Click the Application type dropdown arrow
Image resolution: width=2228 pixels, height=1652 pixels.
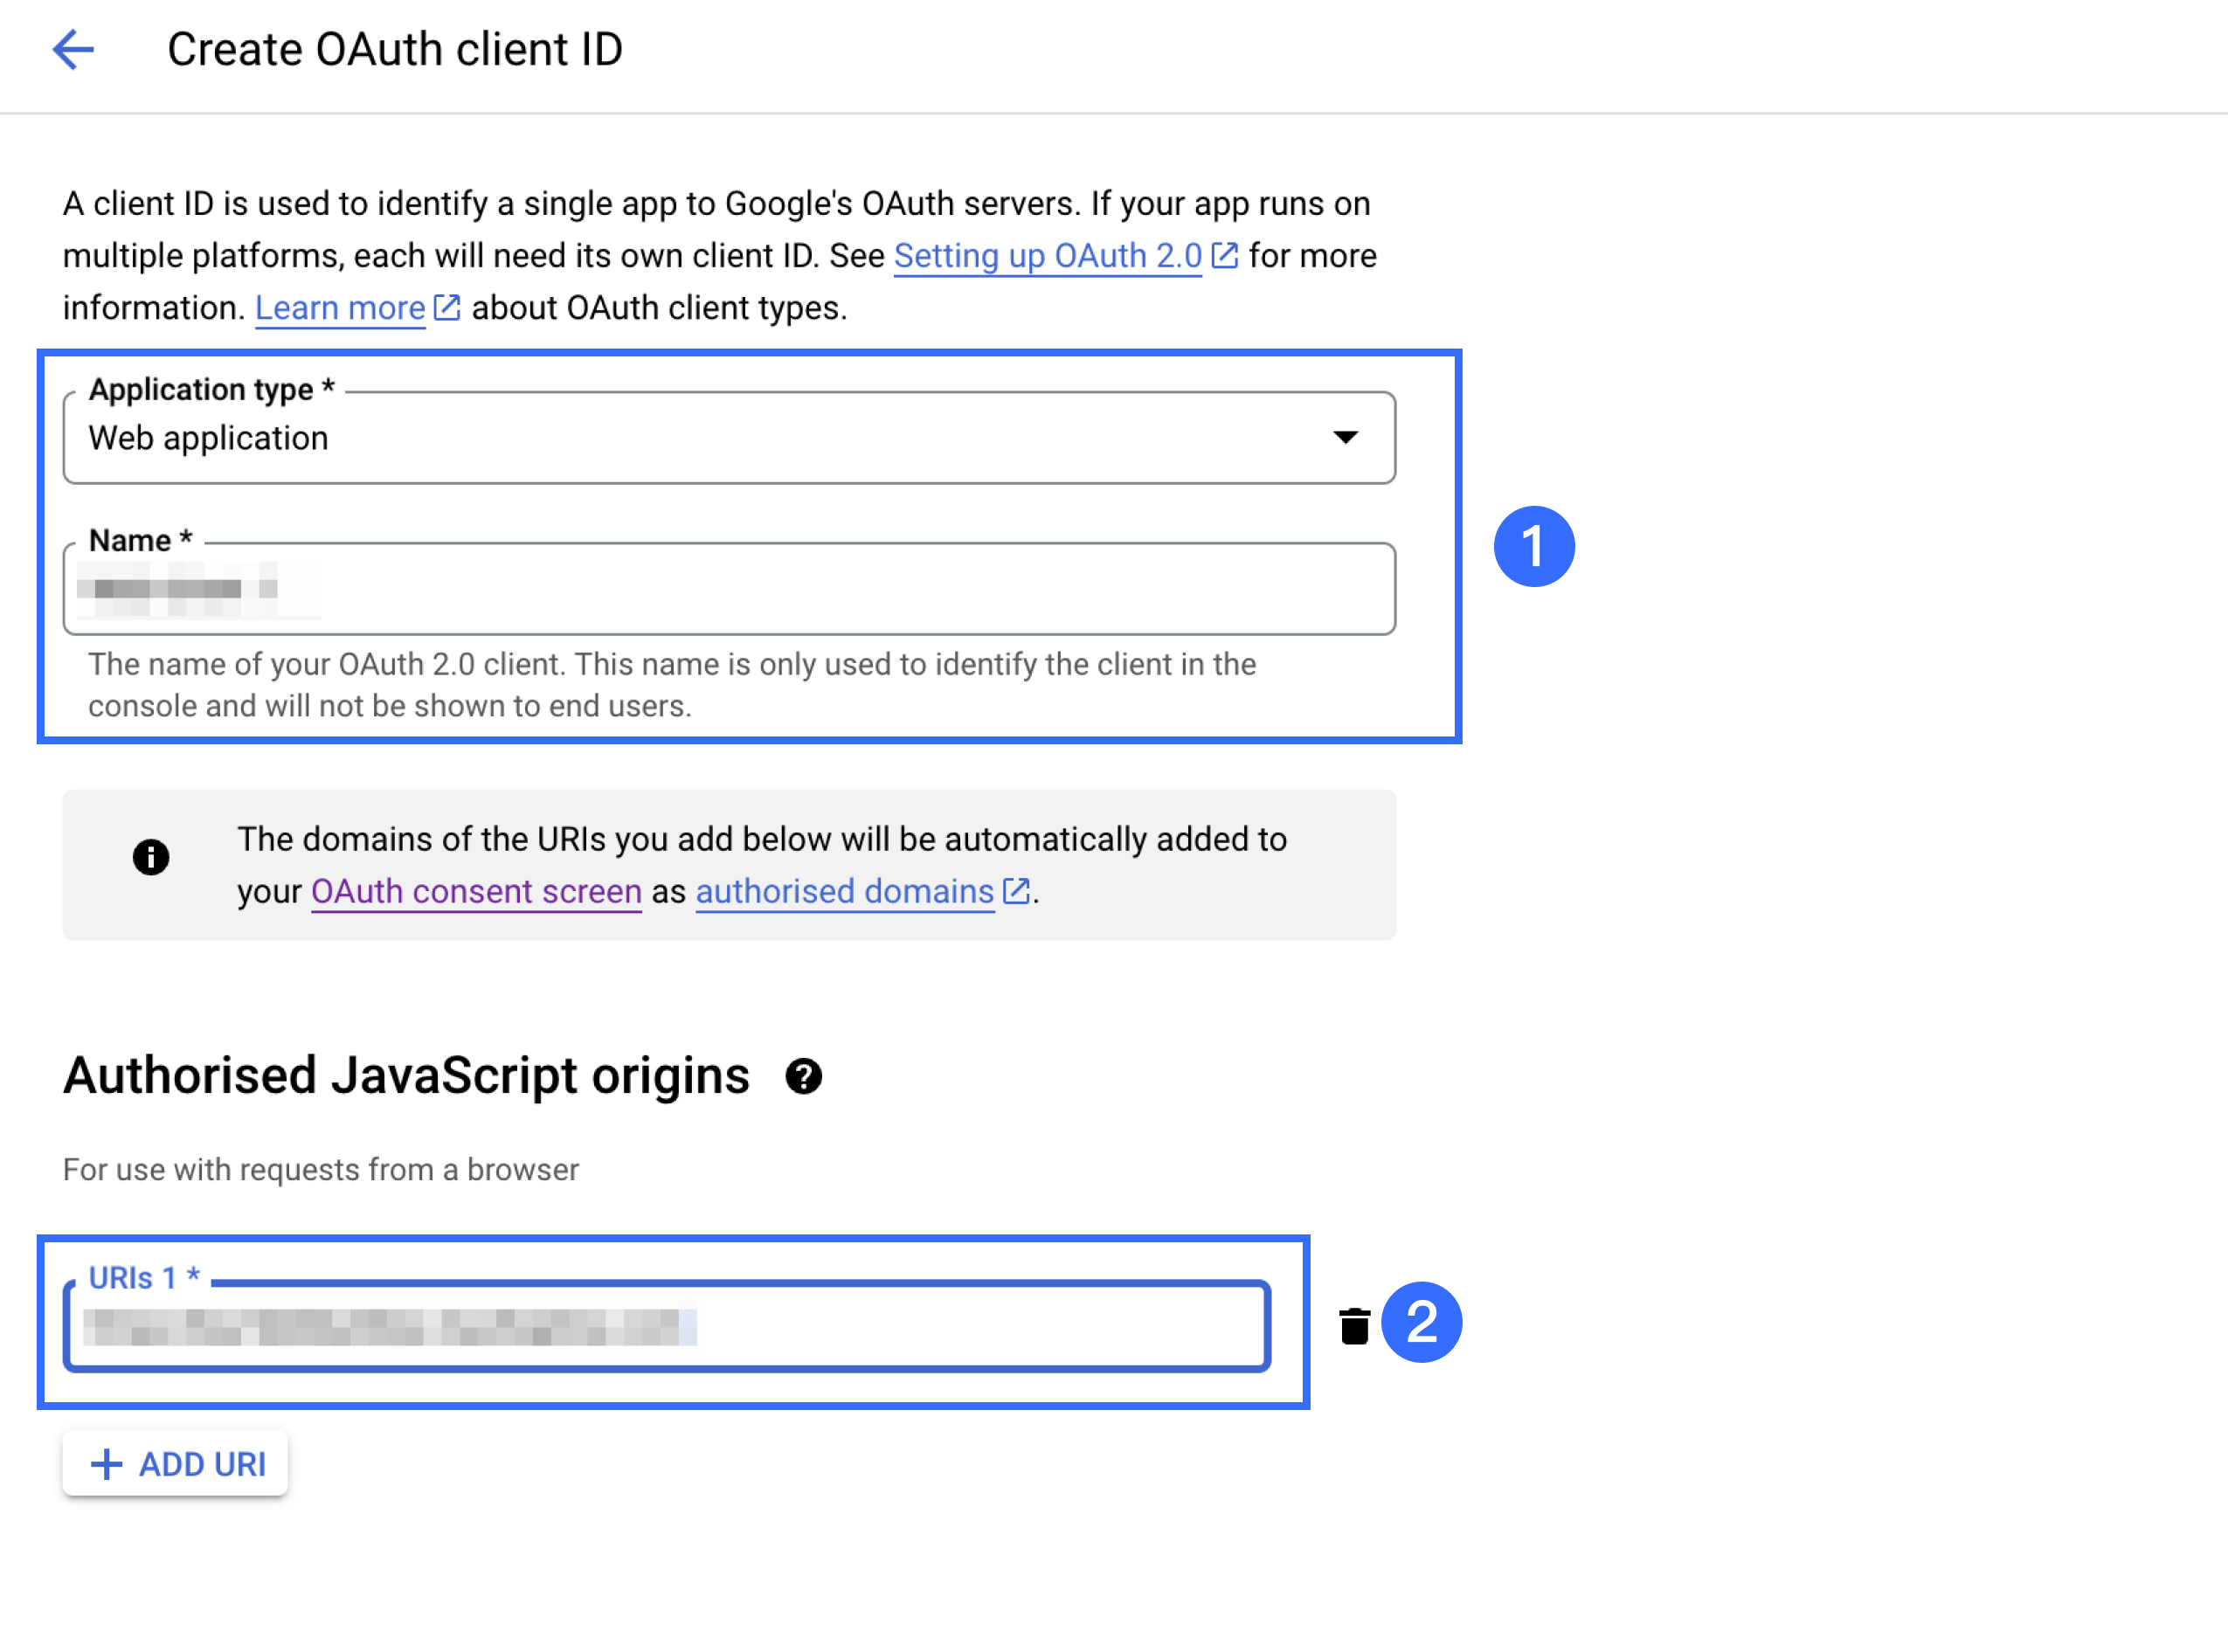[1345, 437]
